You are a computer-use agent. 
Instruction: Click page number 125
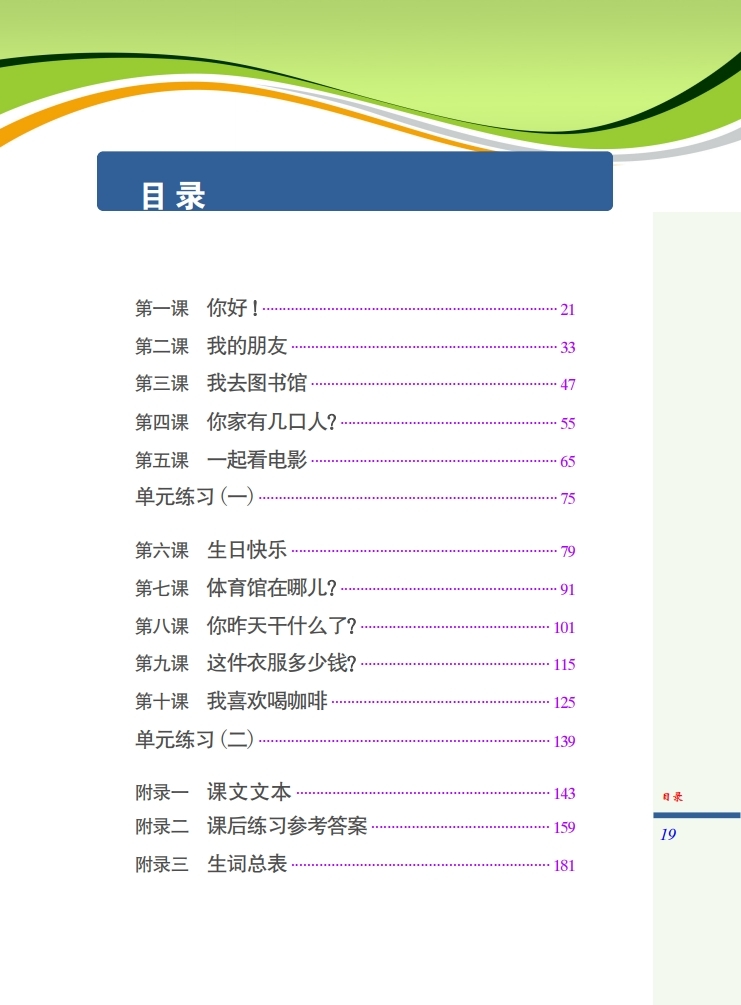click(564, 702)
